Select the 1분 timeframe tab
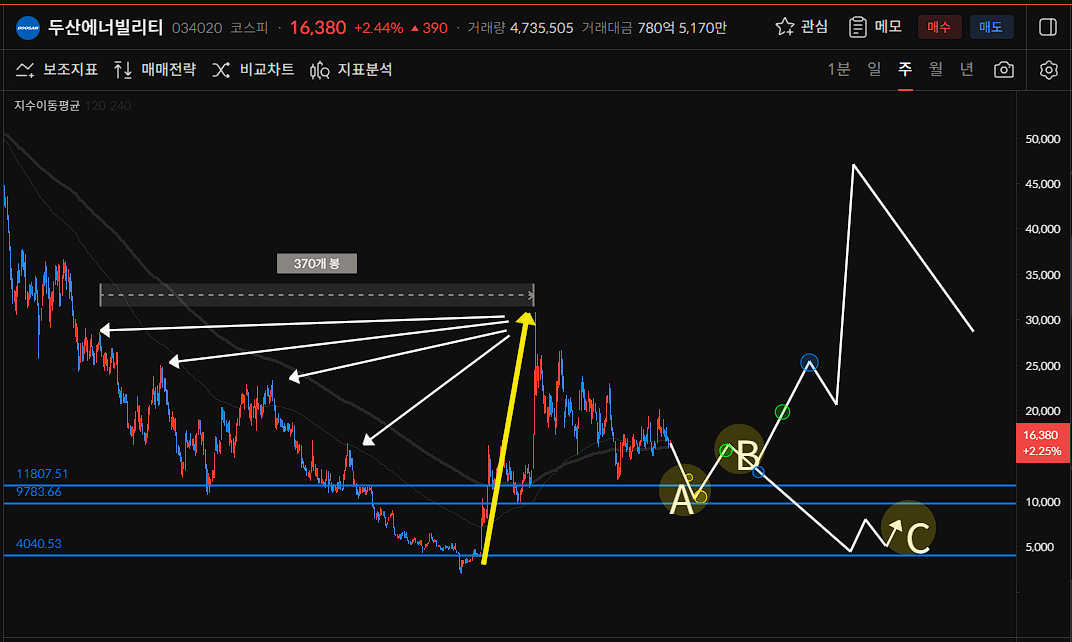 coord(839,69)
